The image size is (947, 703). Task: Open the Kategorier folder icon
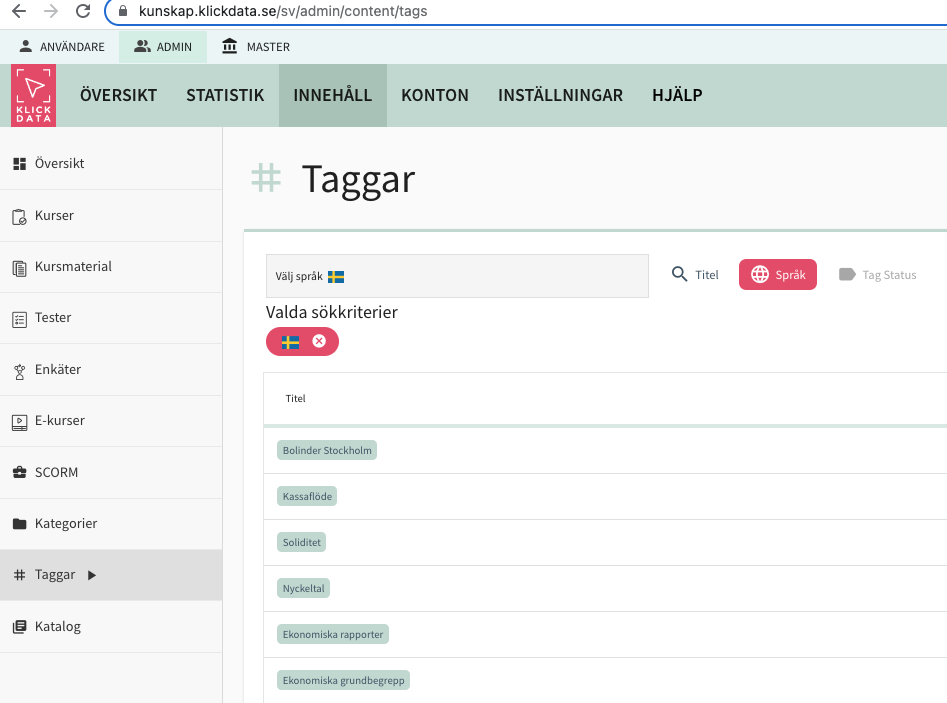(18, 523)
